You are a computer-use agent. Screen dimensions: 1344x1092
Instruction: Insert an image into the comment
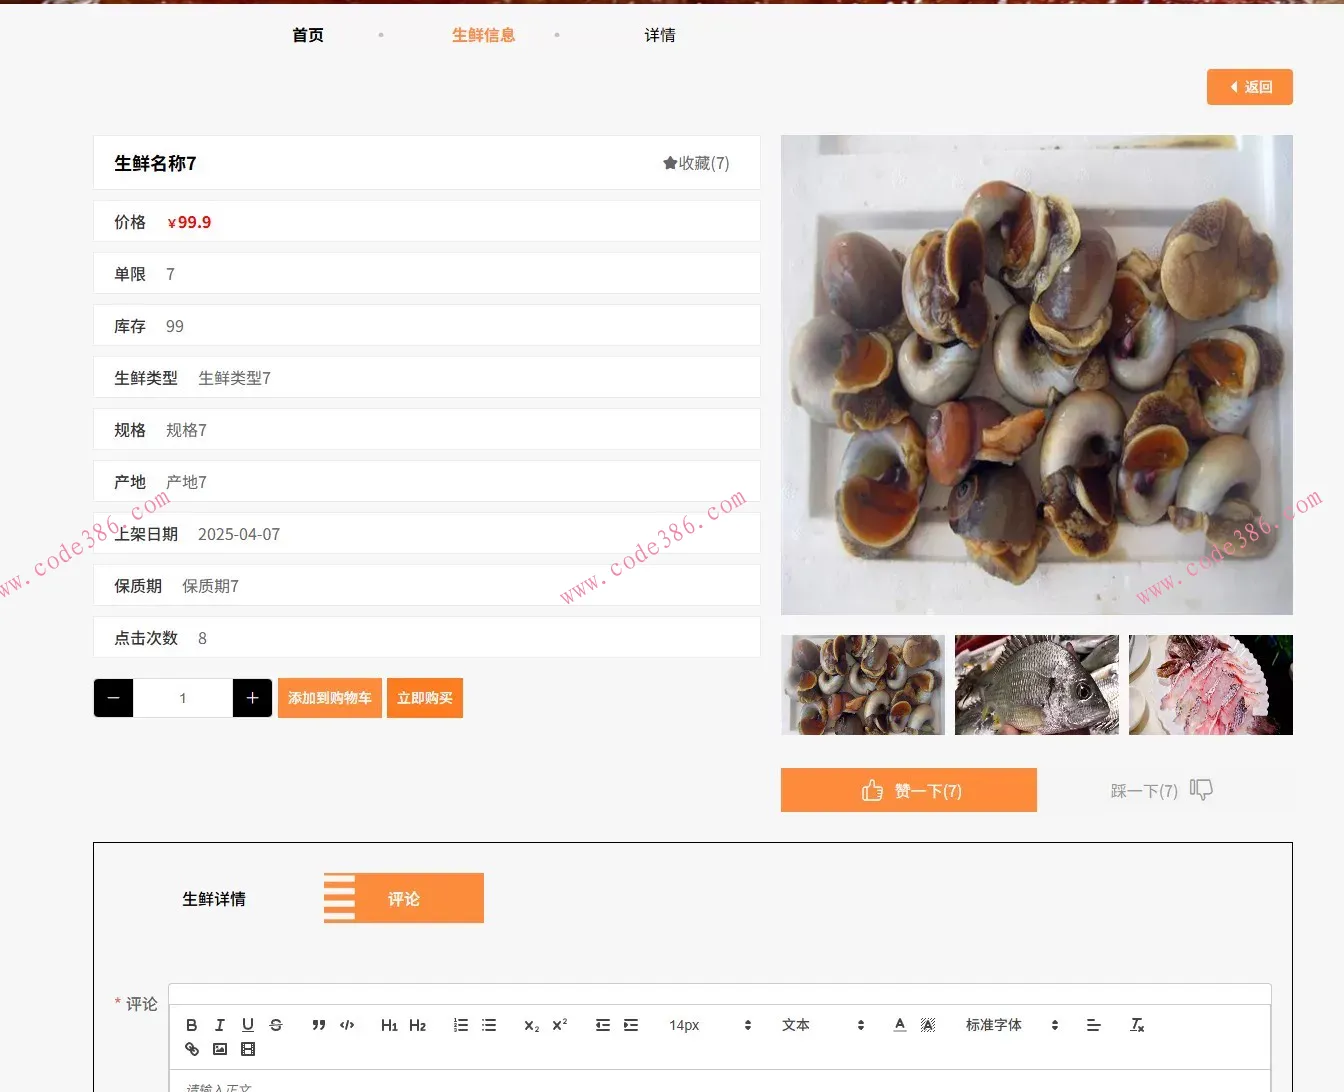[x=219, y=1049]
